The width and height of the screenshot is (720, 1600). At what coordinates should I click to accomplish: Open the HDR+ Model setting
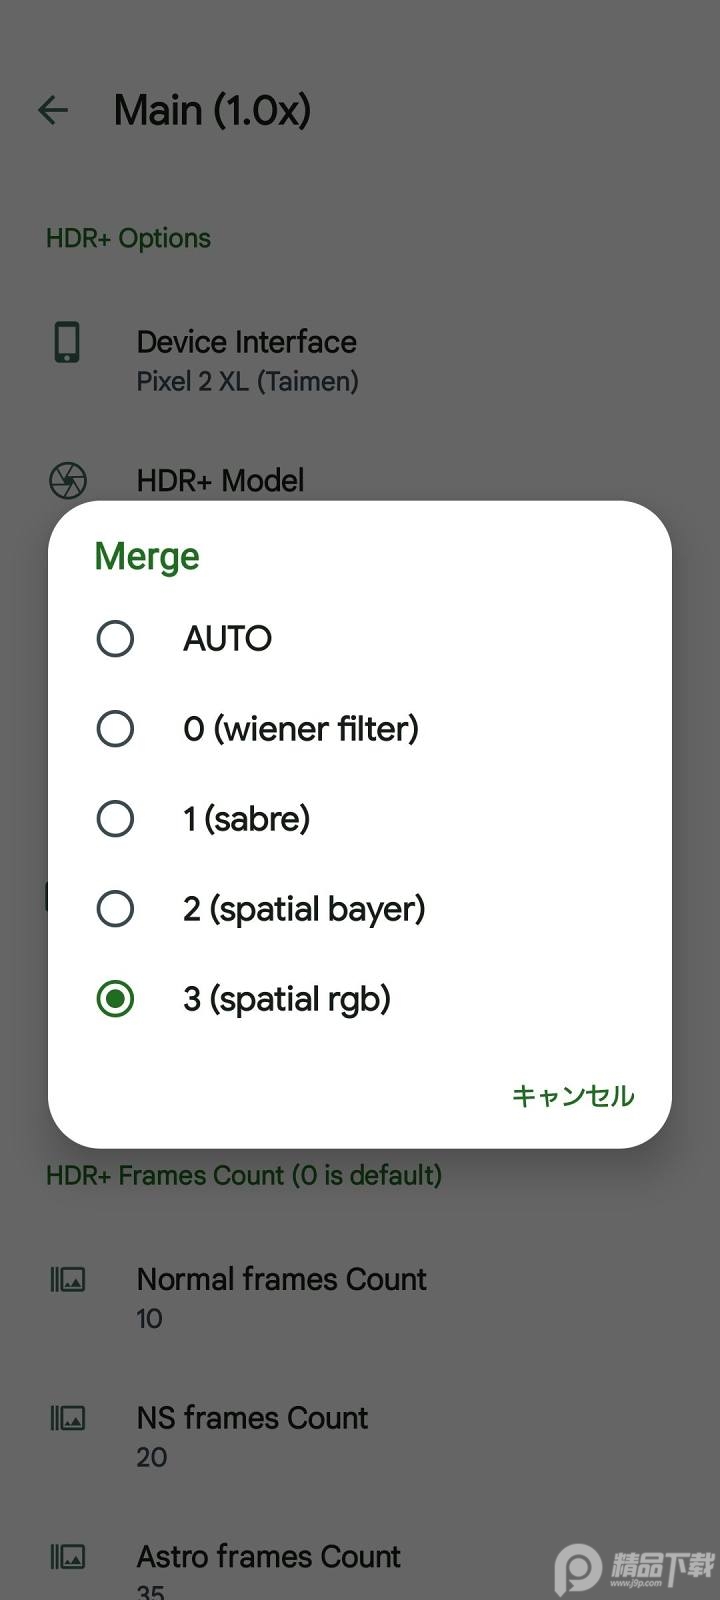[x=220, y=481]
